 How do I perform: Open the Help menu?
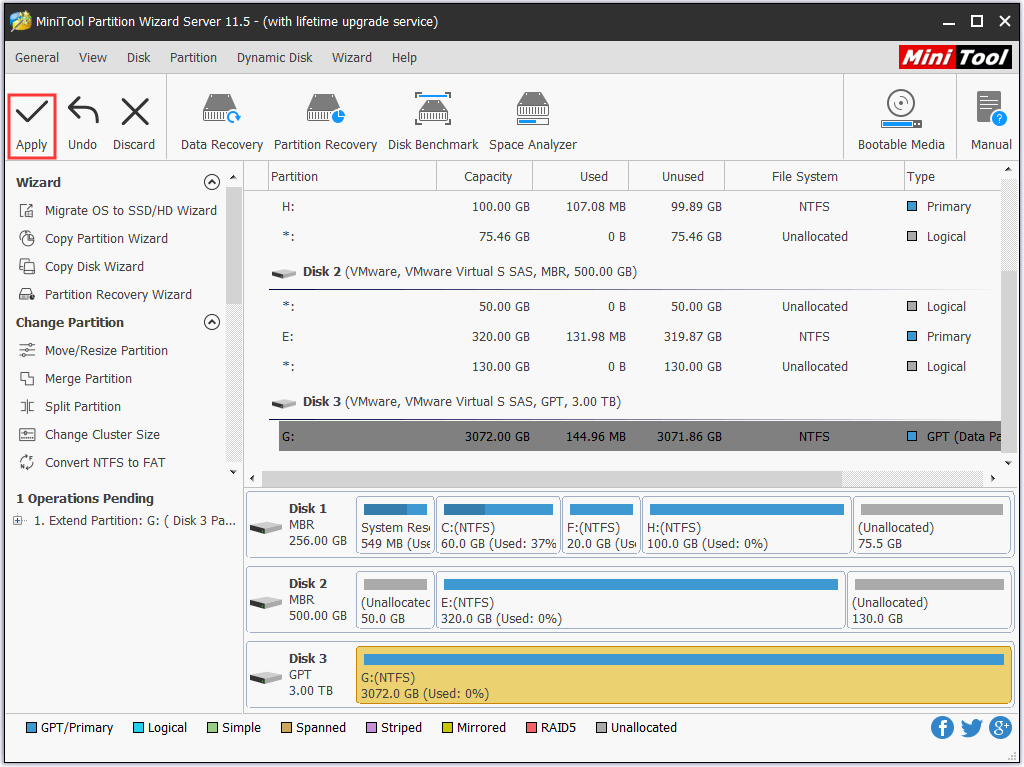pyautogui.click(x=404, y=57)
